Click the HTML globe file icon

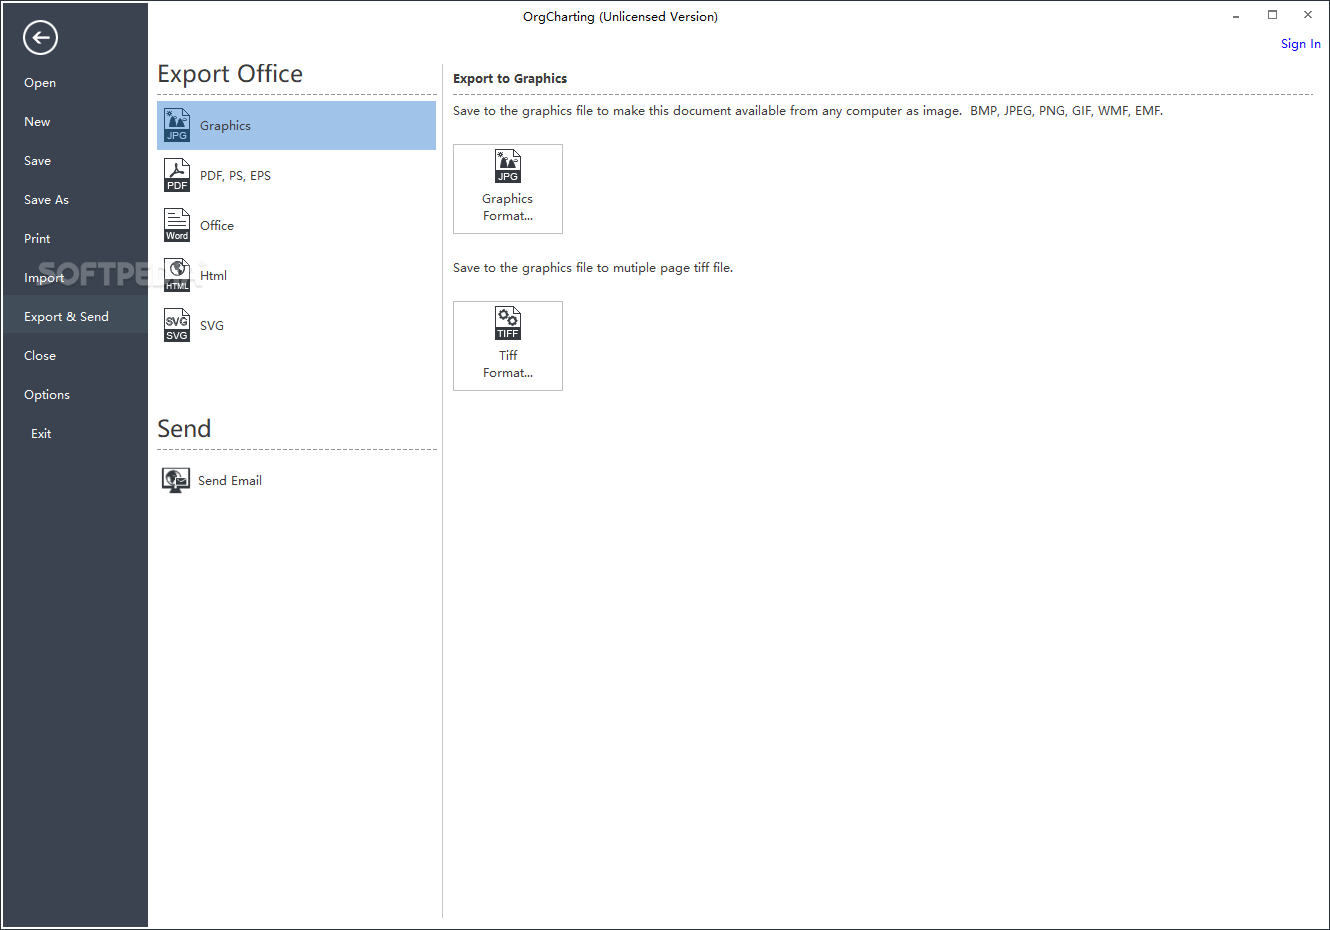(x=177, y=275)
